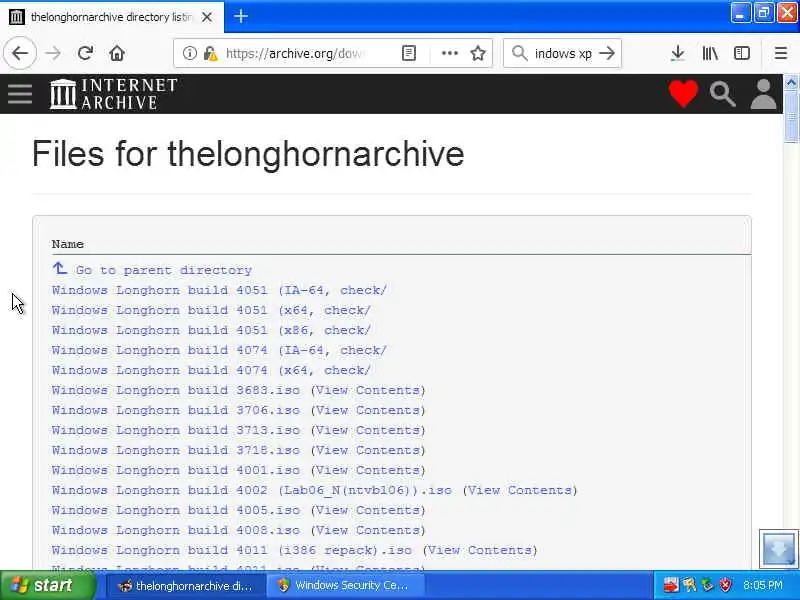Open the user account silhouette icon

coord(763,94)
